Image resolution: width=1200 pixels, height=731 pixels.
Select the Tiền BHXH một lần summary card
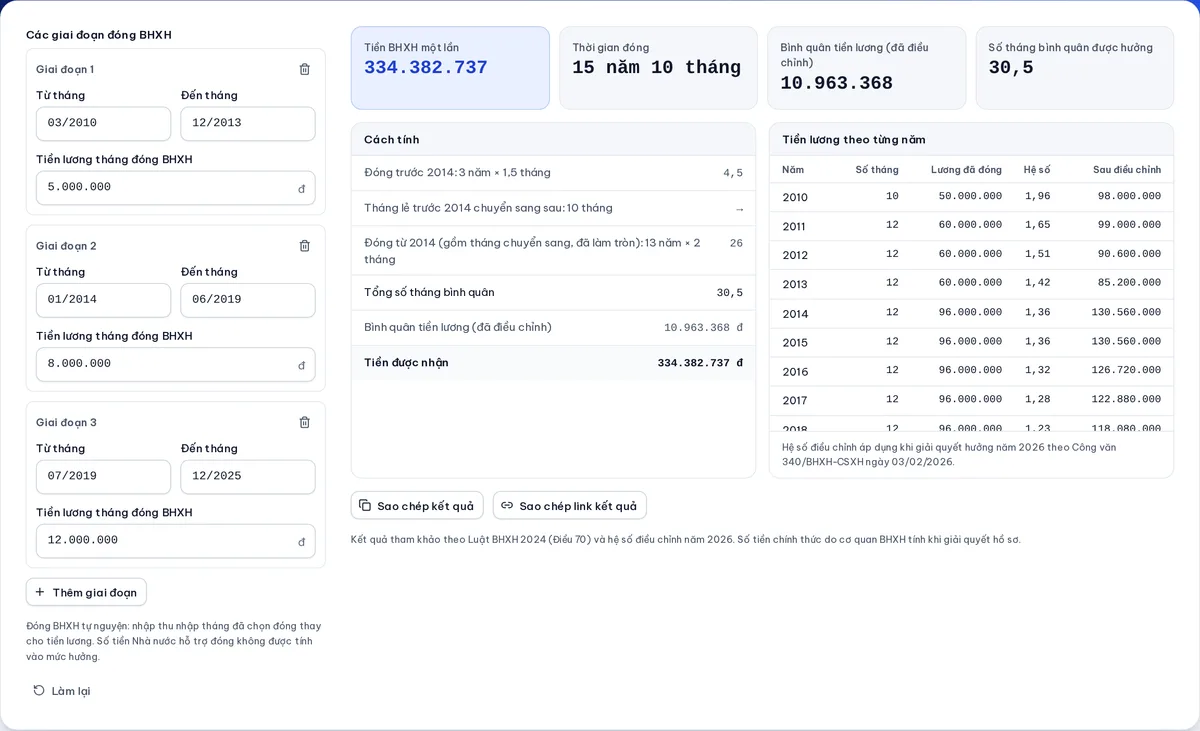coord(450,68)
